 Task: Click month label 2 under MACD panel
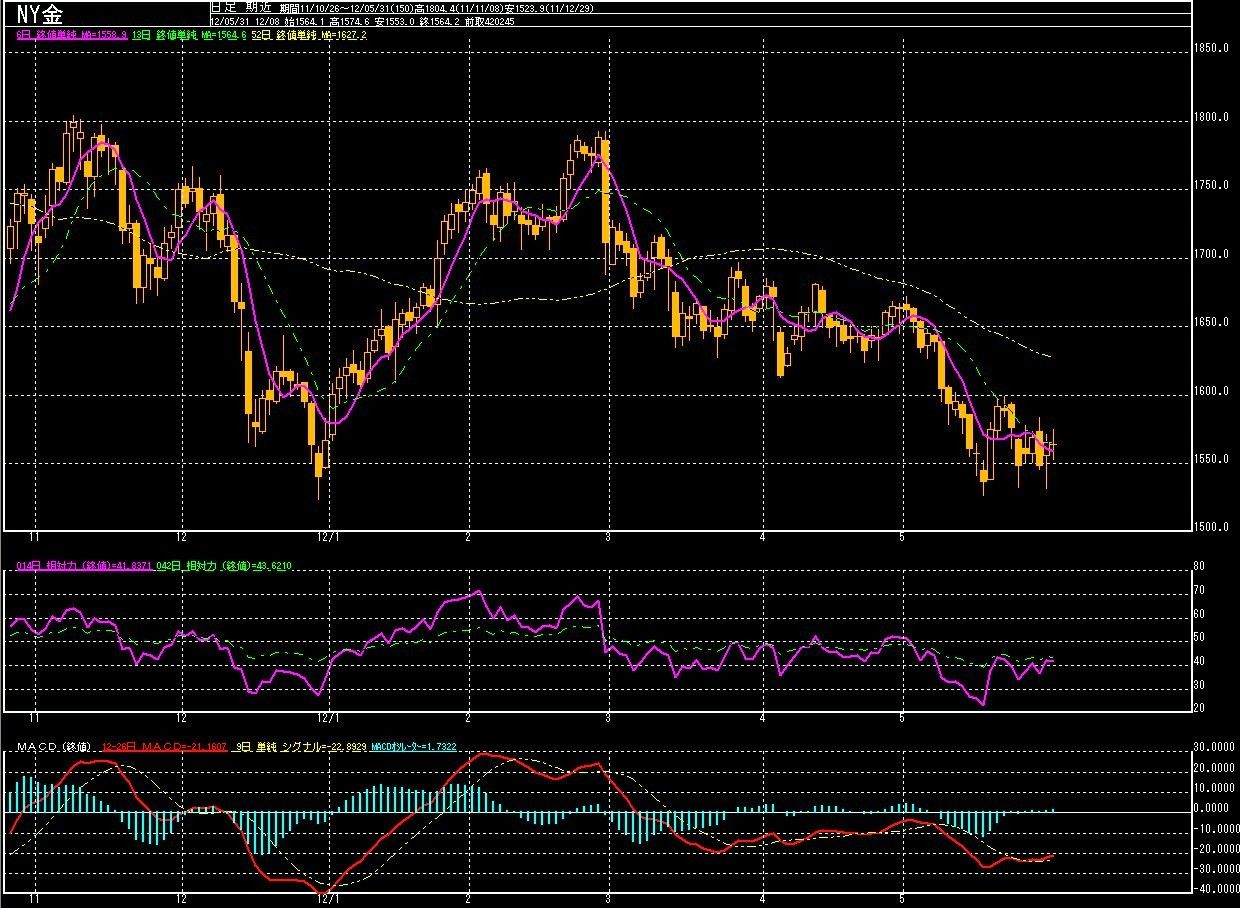pos(468,898)
